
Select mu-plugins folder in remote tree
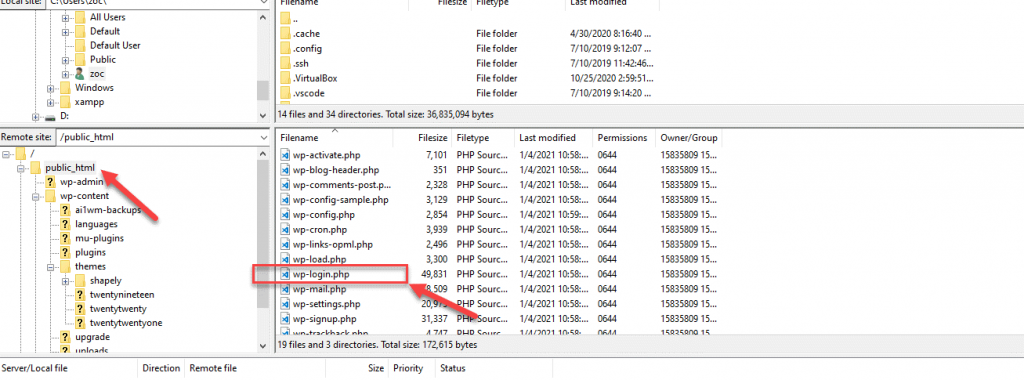pos(99,238)
